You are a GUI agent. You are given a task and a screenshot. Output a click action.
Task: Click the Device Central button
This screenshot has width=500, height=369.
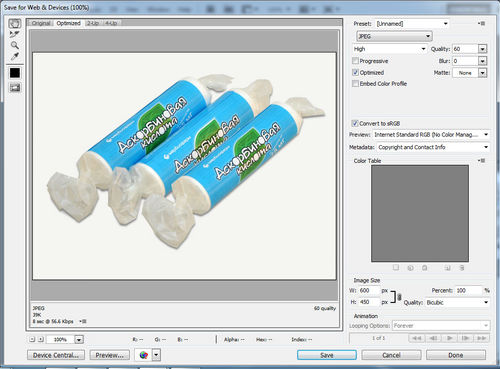(x=56, y=355)
